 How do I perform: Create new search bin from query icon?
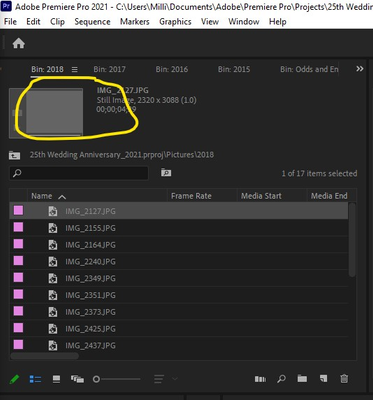coord(166,172)
